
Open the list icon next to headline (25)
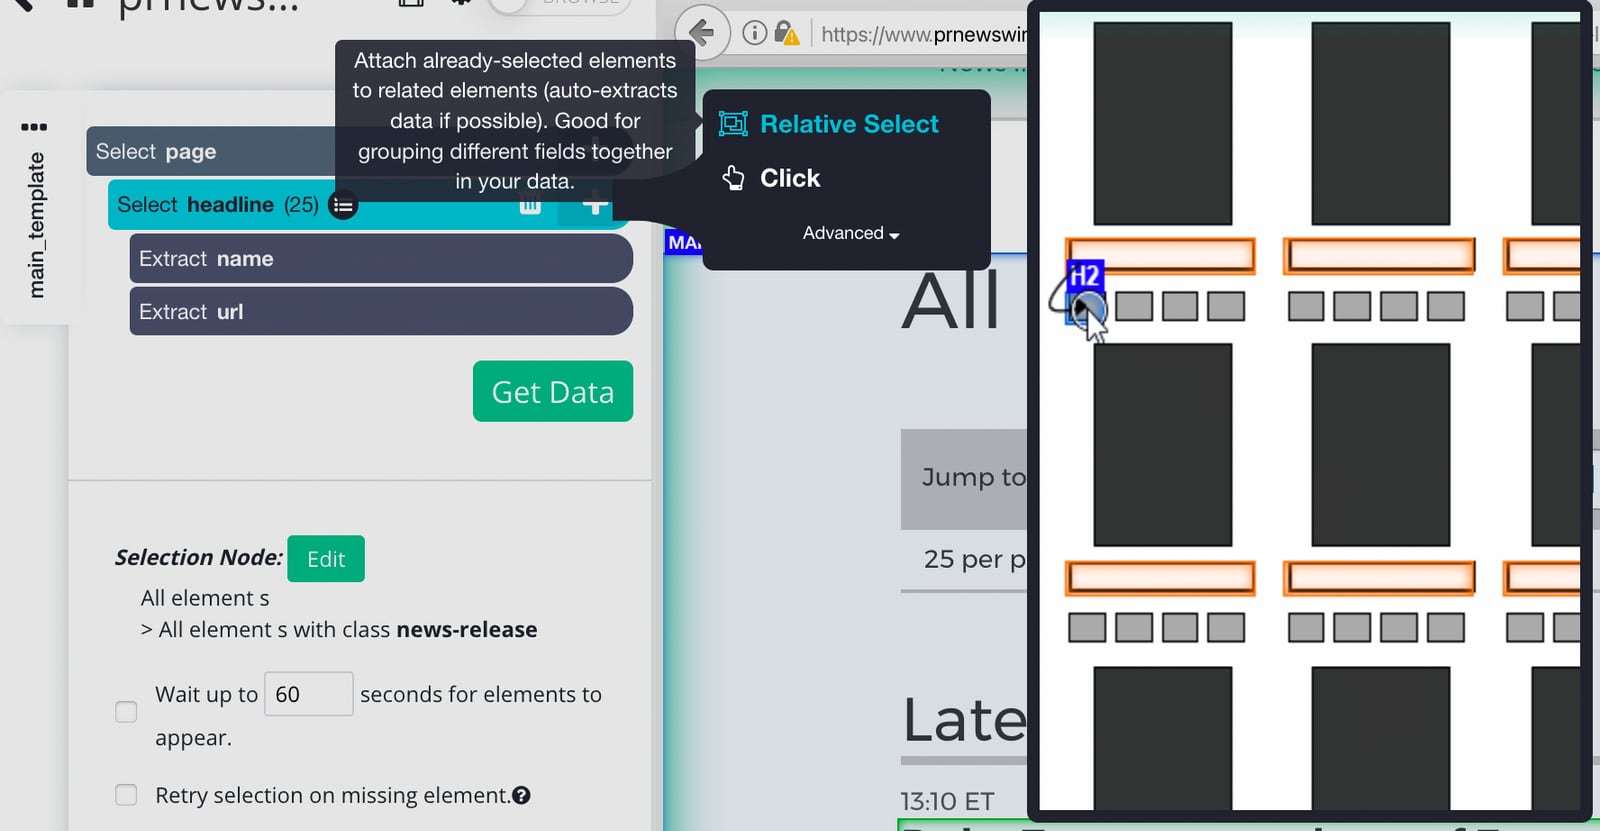(x=343, y=205)
